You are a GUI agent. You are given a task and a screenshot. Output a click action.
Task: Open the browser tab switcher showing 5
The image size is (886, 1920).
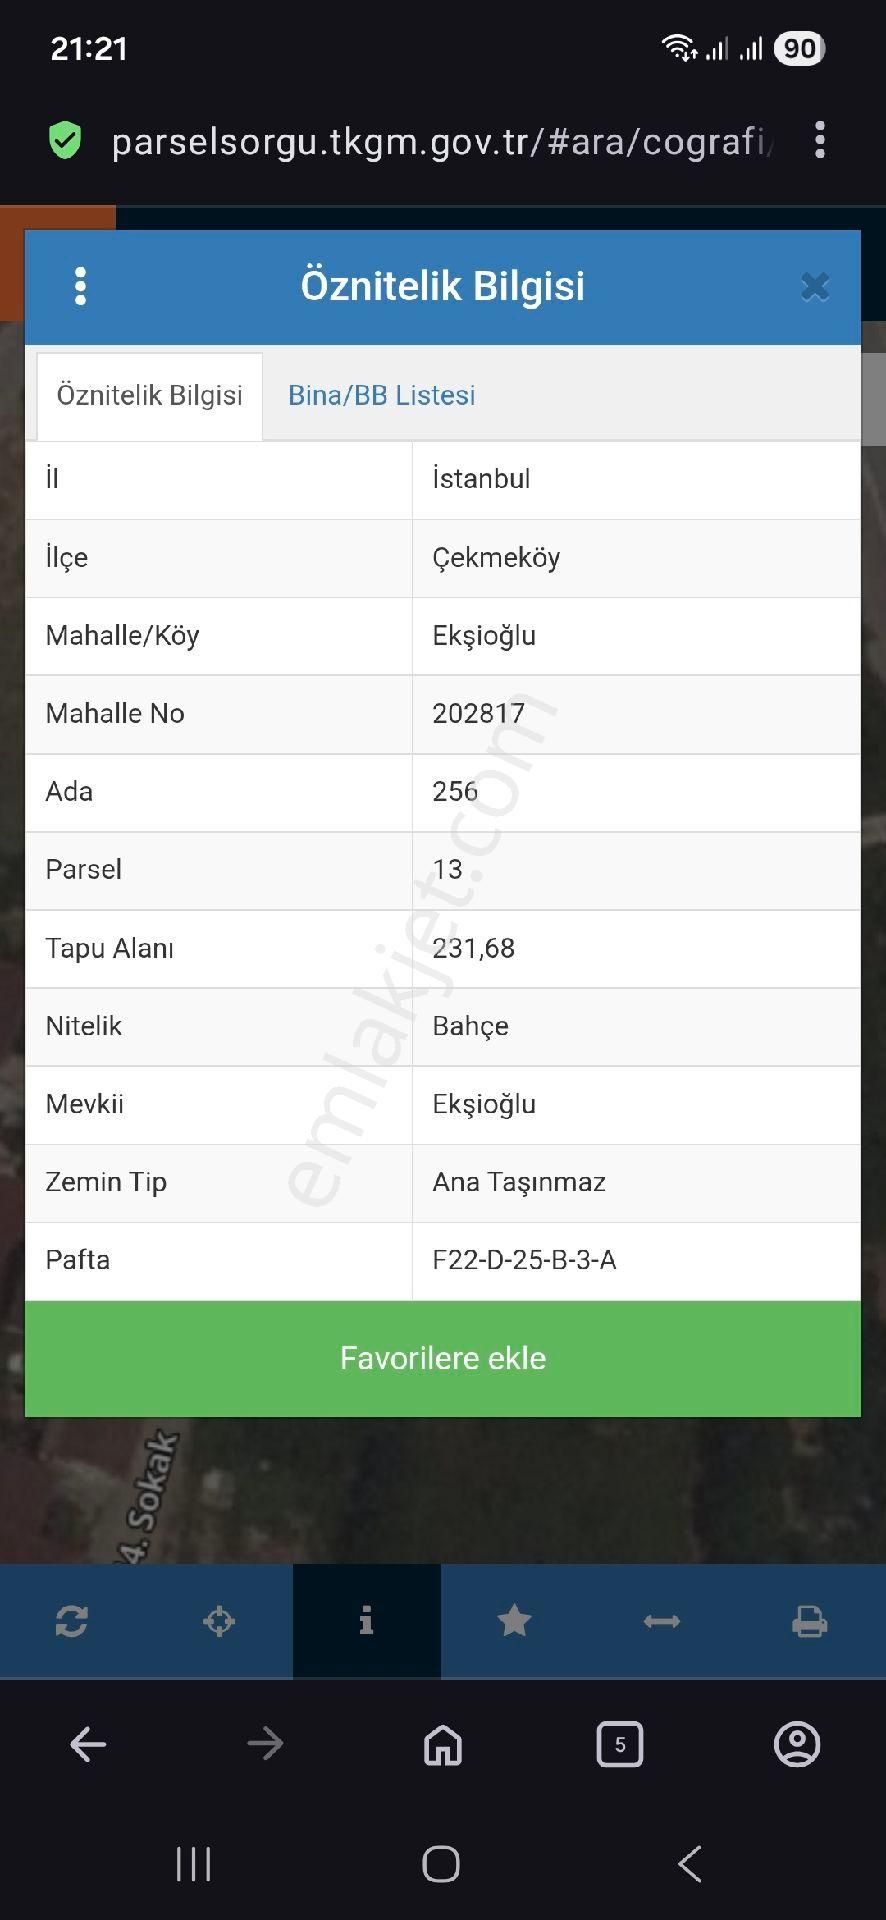pos(620,1744)
